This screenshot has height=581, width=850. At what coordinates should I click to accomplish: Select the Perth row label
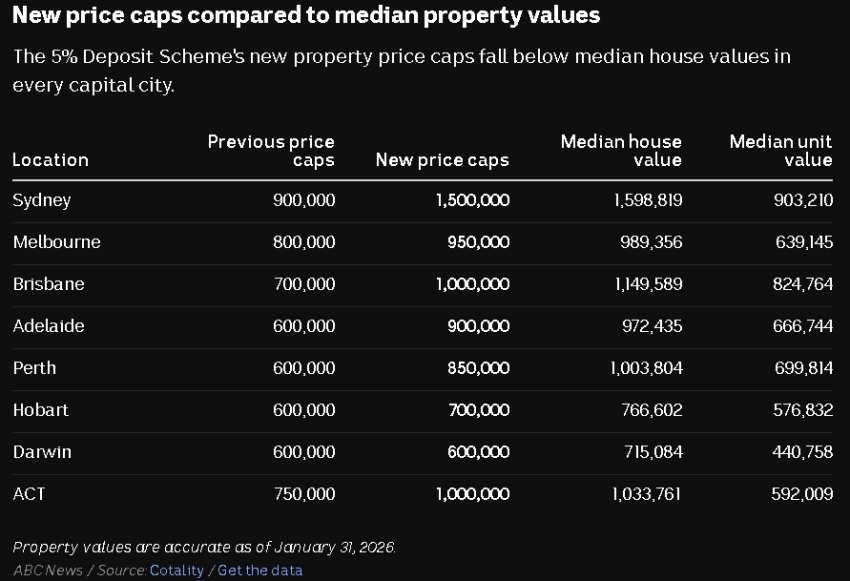(34, 368)
